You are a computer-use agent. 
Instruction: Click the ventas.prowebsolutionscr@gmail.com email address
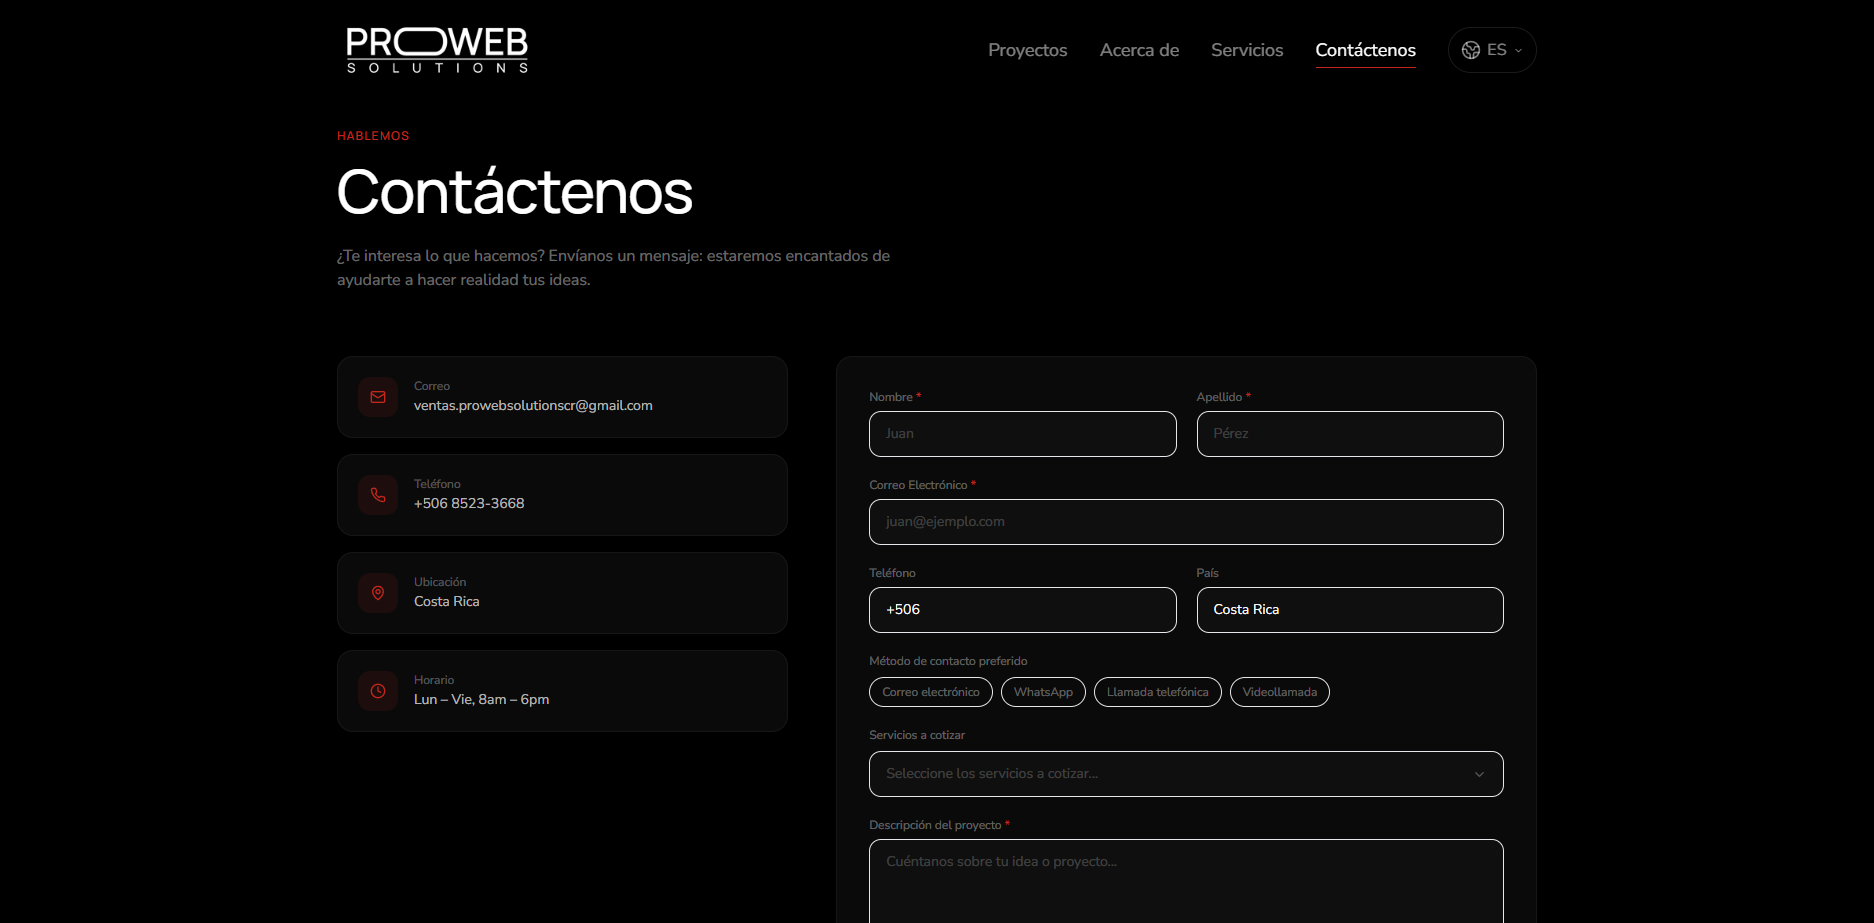point(533,405)
